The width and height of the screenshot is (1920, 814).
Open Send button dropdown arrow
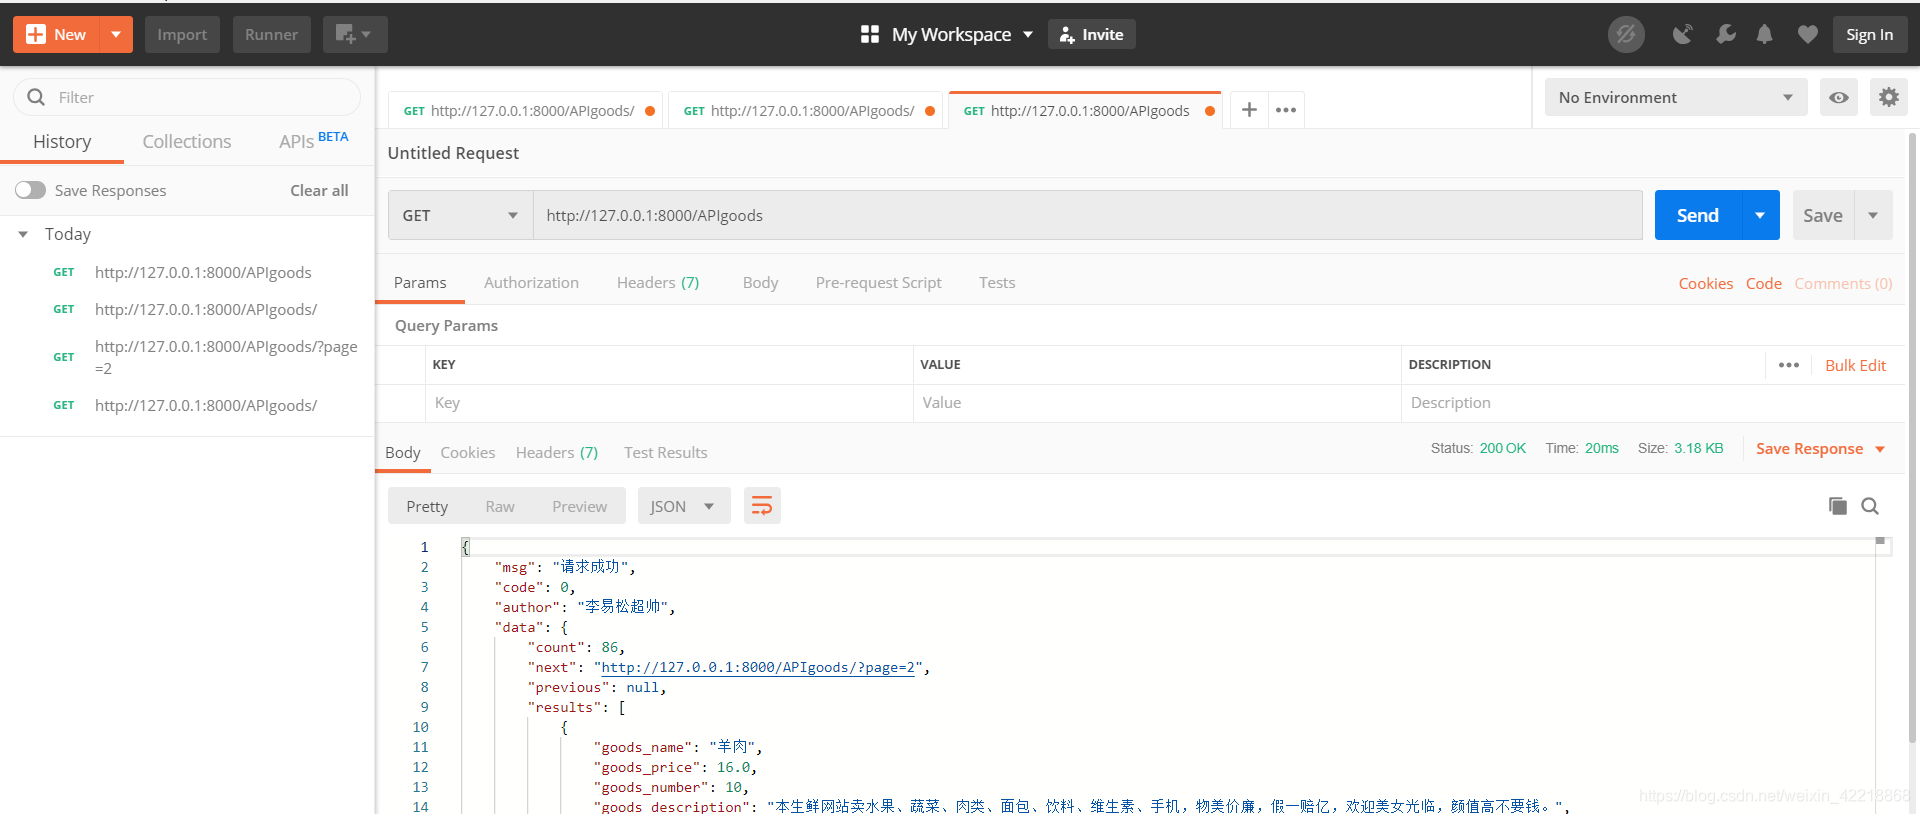[x=1760, y=215]
